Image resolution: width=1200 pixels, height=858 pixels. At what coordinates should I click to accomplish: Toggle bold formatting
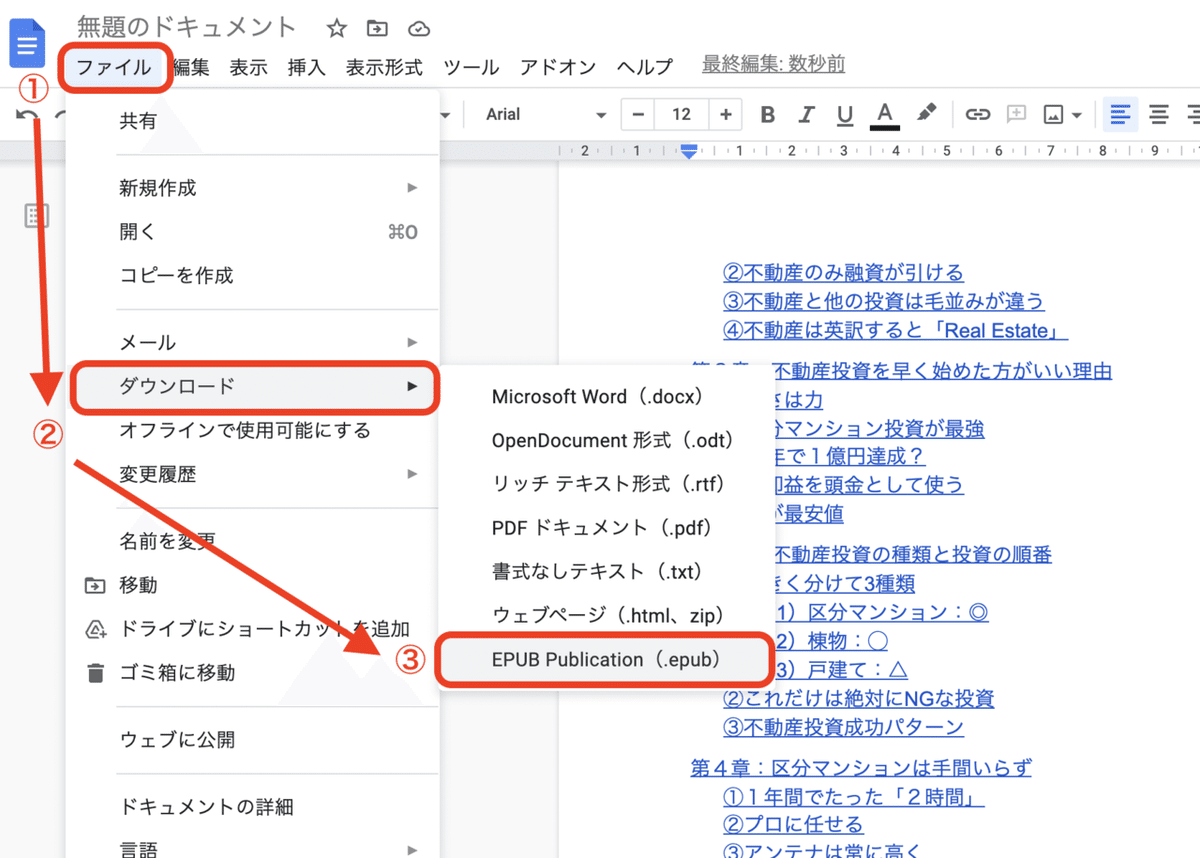point(768,115)
